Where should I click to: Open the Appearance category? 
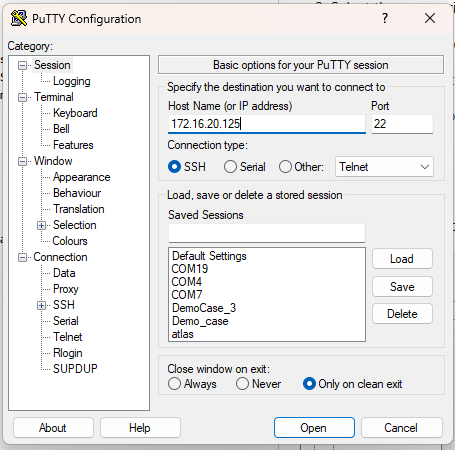(81, 177)
